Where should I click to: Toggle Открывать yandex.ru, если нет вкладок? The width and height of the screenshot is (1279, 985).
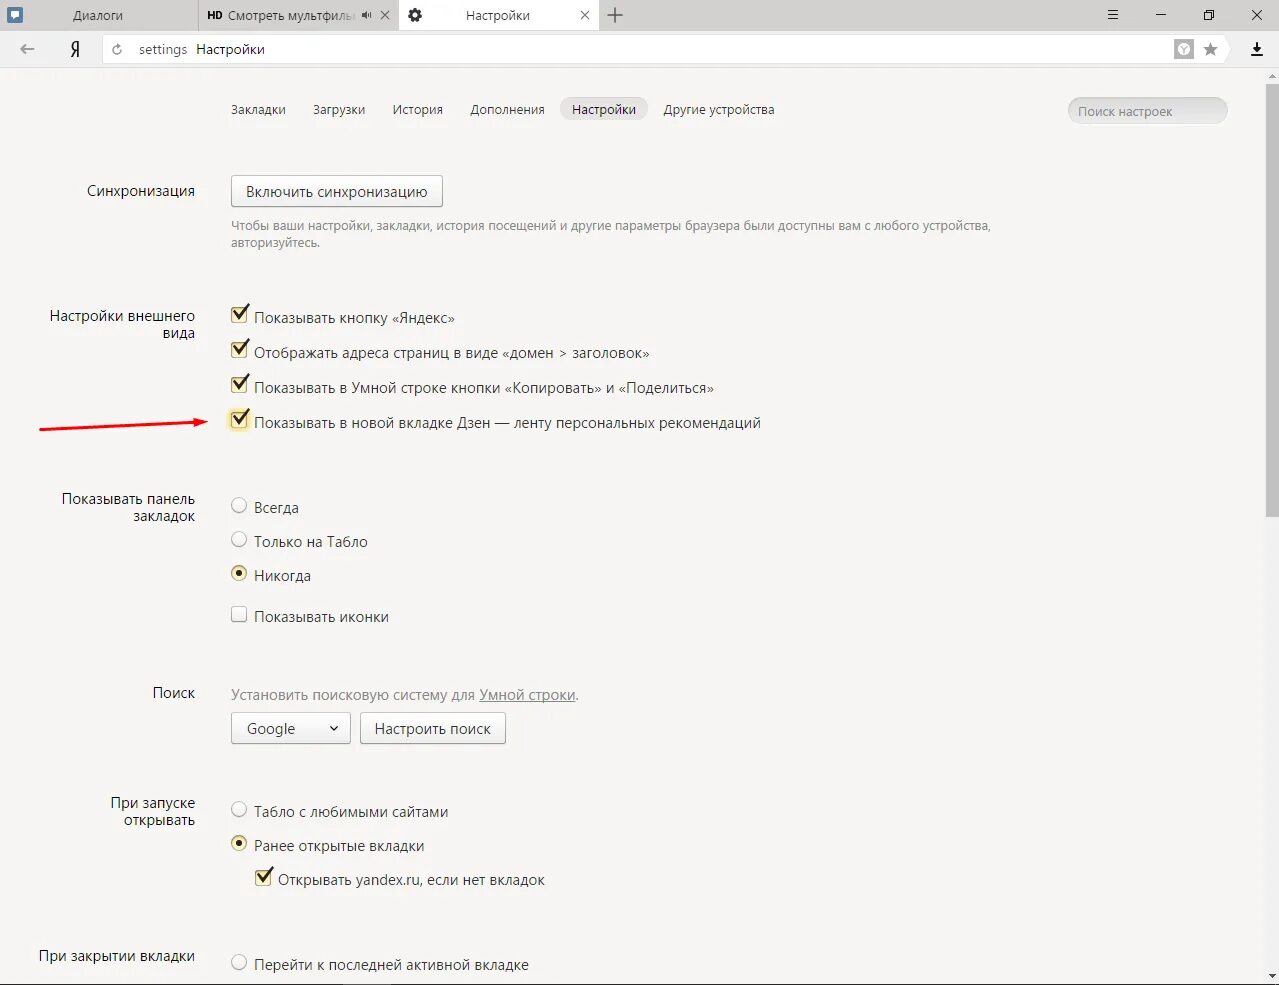(x=264, y=878)
